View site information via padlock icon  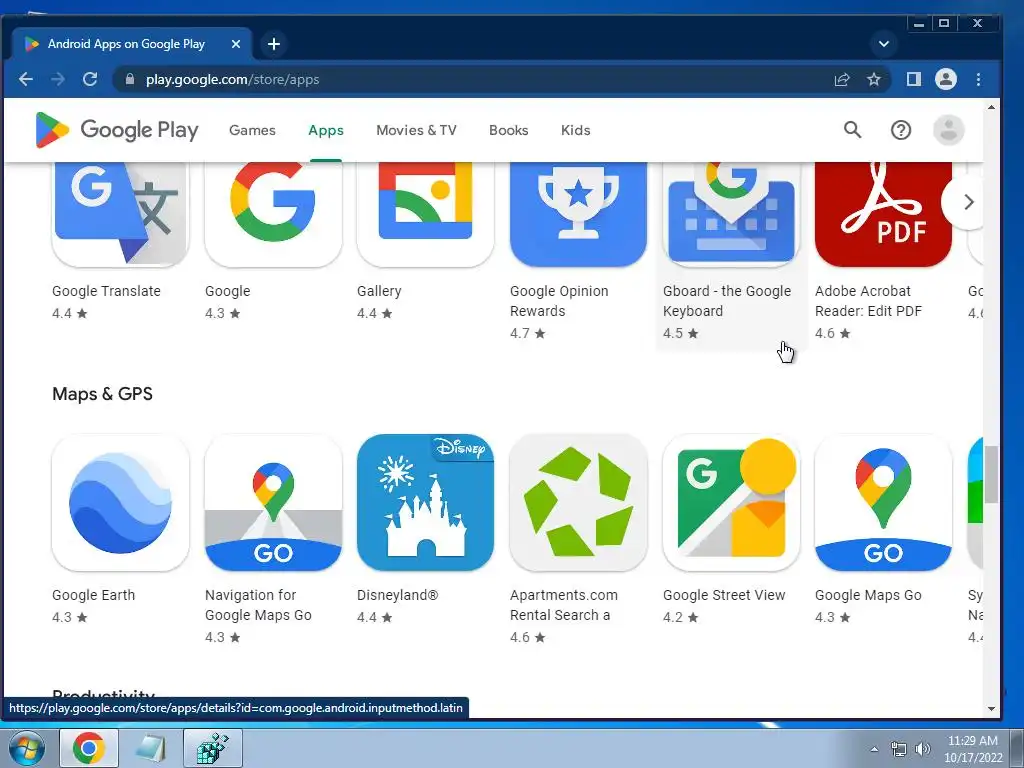130,80
